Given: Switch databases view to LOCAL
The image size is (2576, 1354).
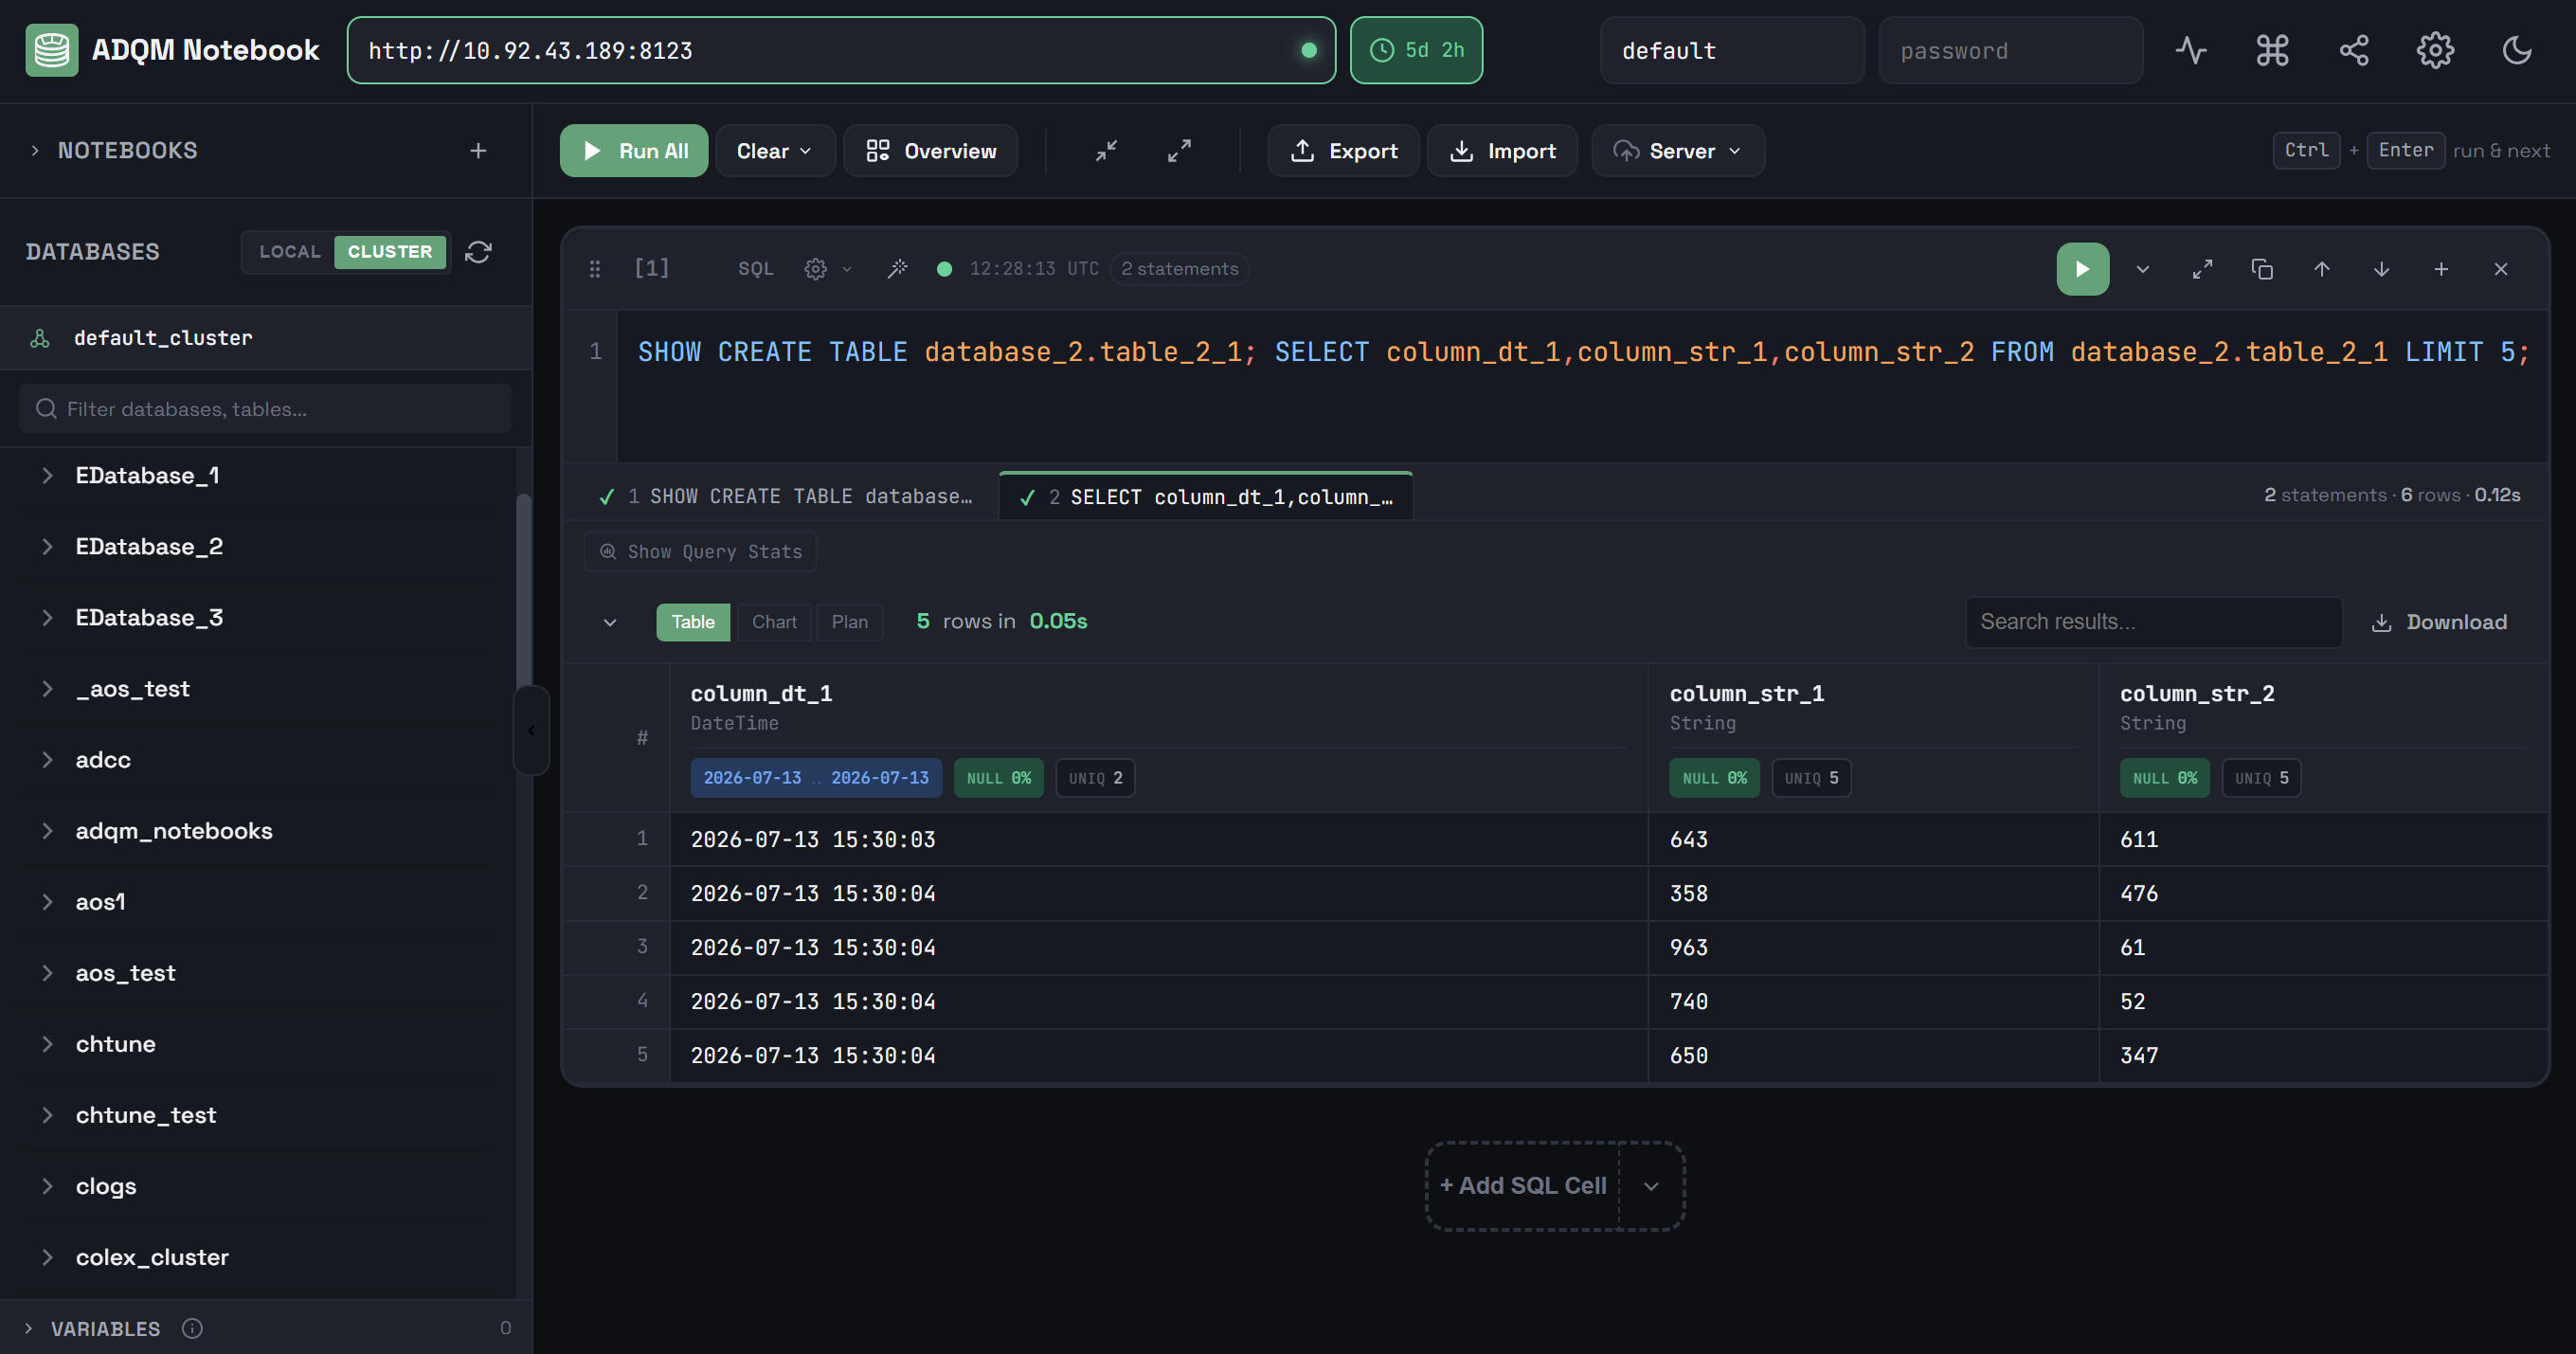Looking at the screenshot, I should coord(290,252).
